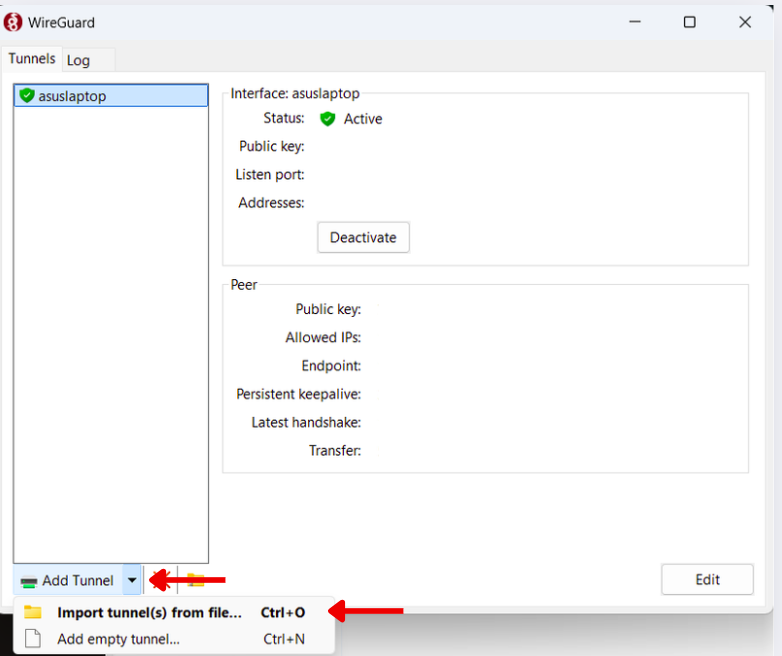Click the WireGuard logo in title bar
Screen dimensions: 782x656
point(13,22)
